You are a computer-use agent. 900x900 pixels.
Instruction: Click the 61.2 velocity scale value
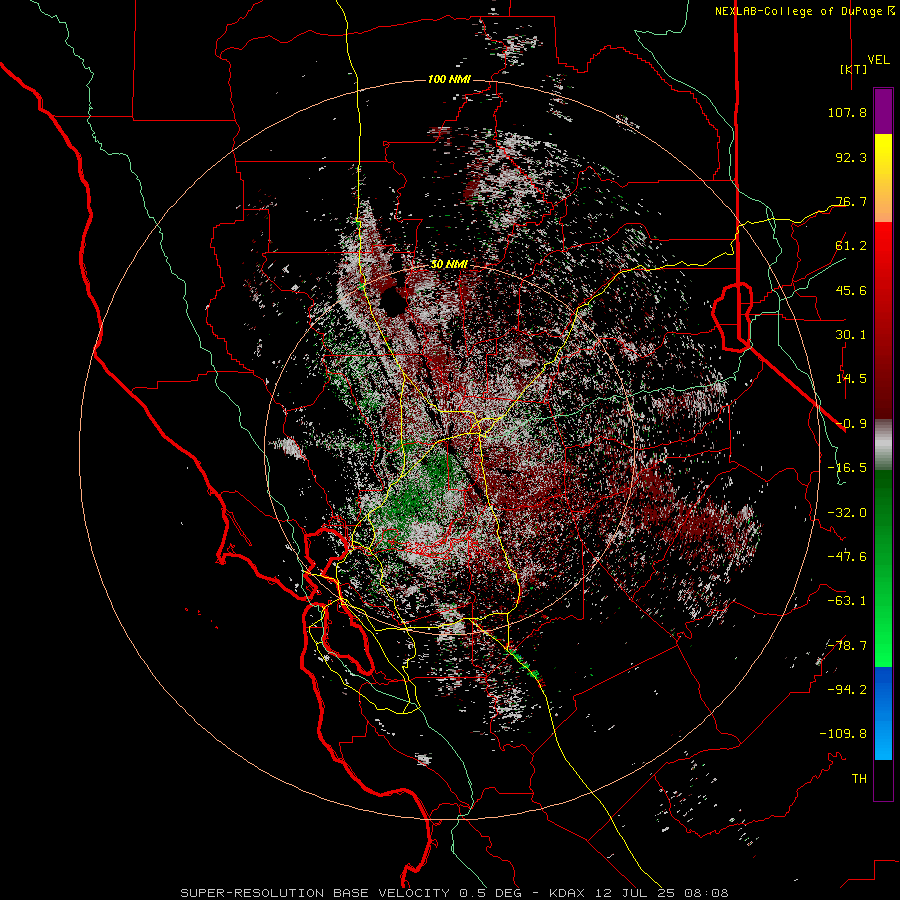851,246
